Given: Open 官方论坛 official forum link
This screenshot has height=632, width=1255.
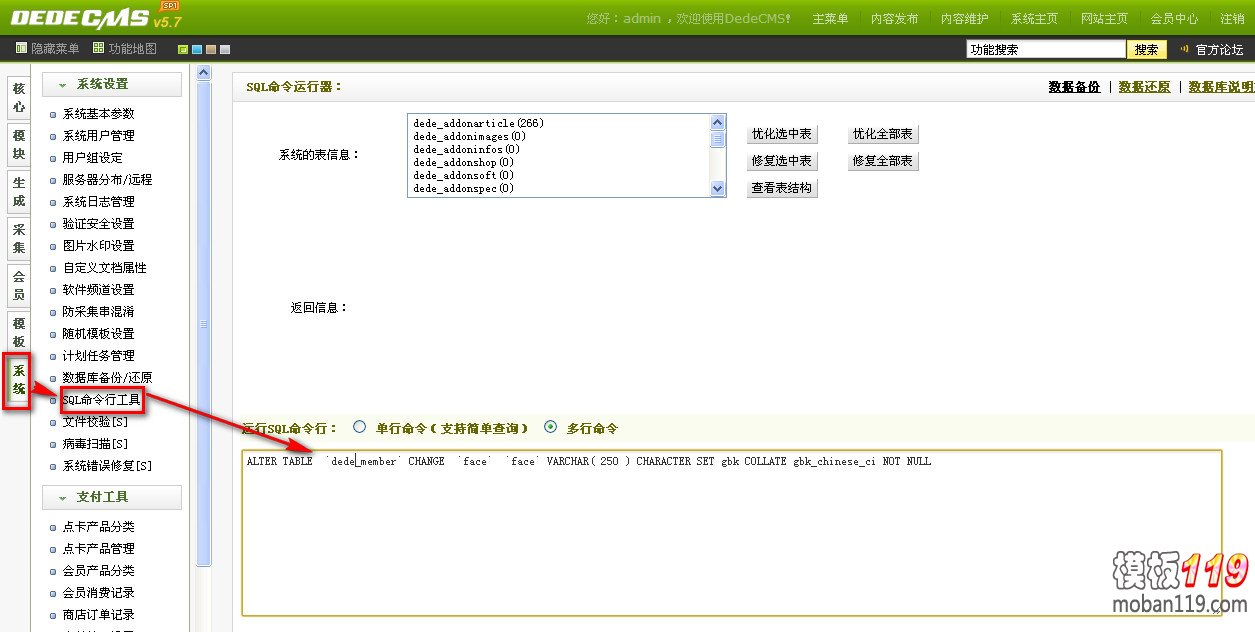Looking at the screenshot, I should point(1219,49).
